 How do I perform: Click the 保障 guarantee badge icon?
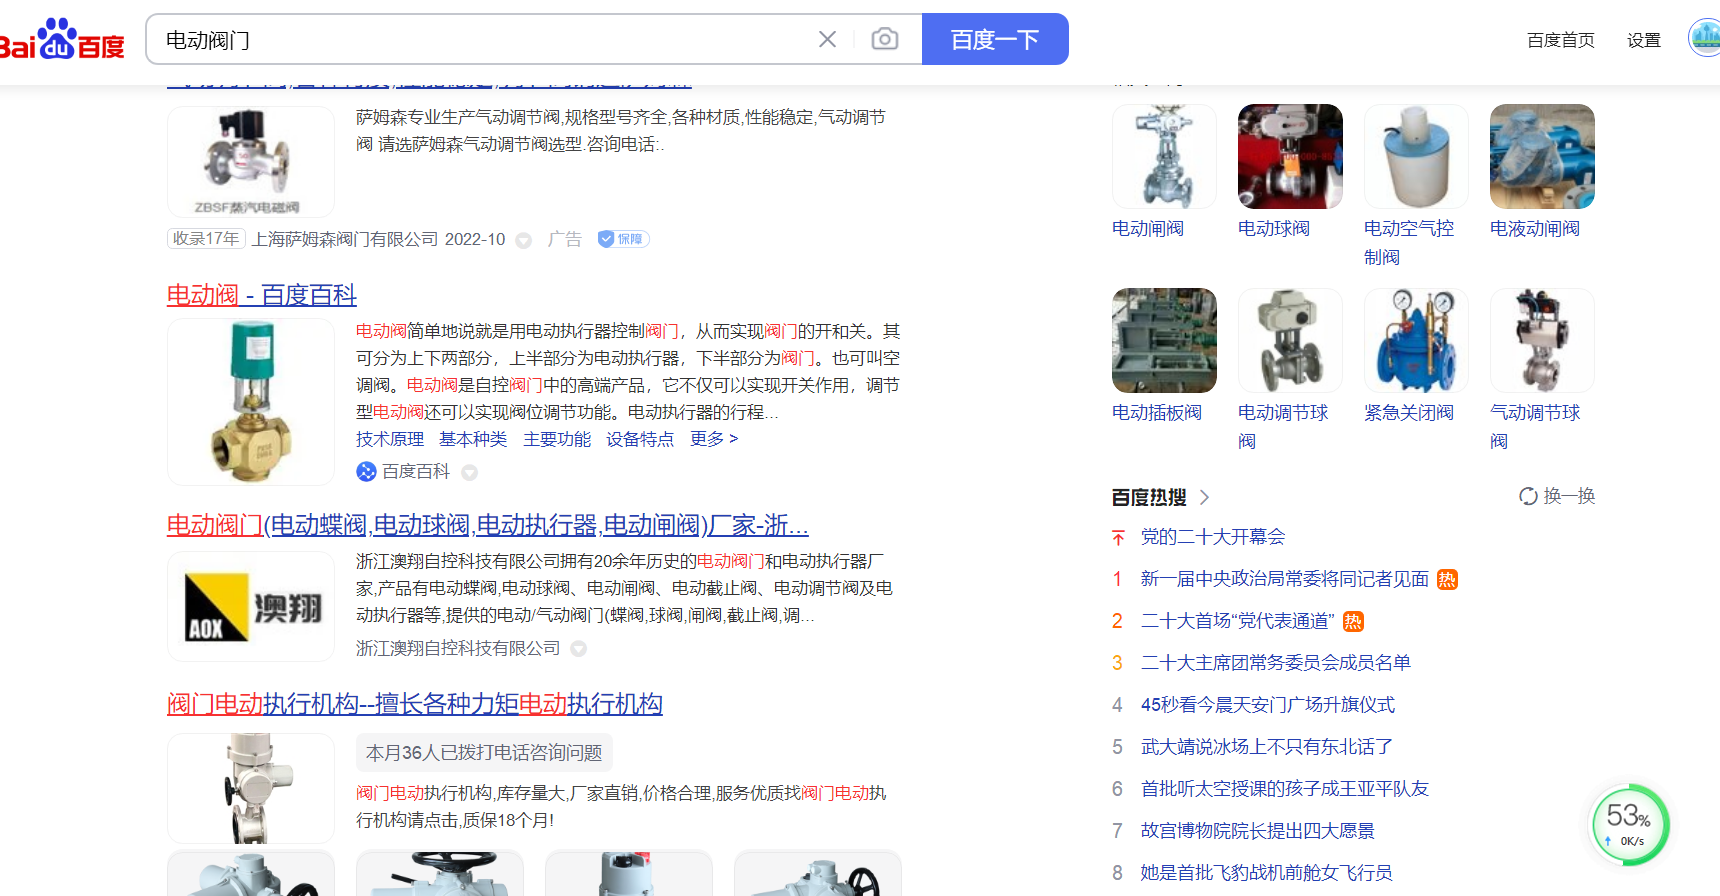tap(623, 239)
